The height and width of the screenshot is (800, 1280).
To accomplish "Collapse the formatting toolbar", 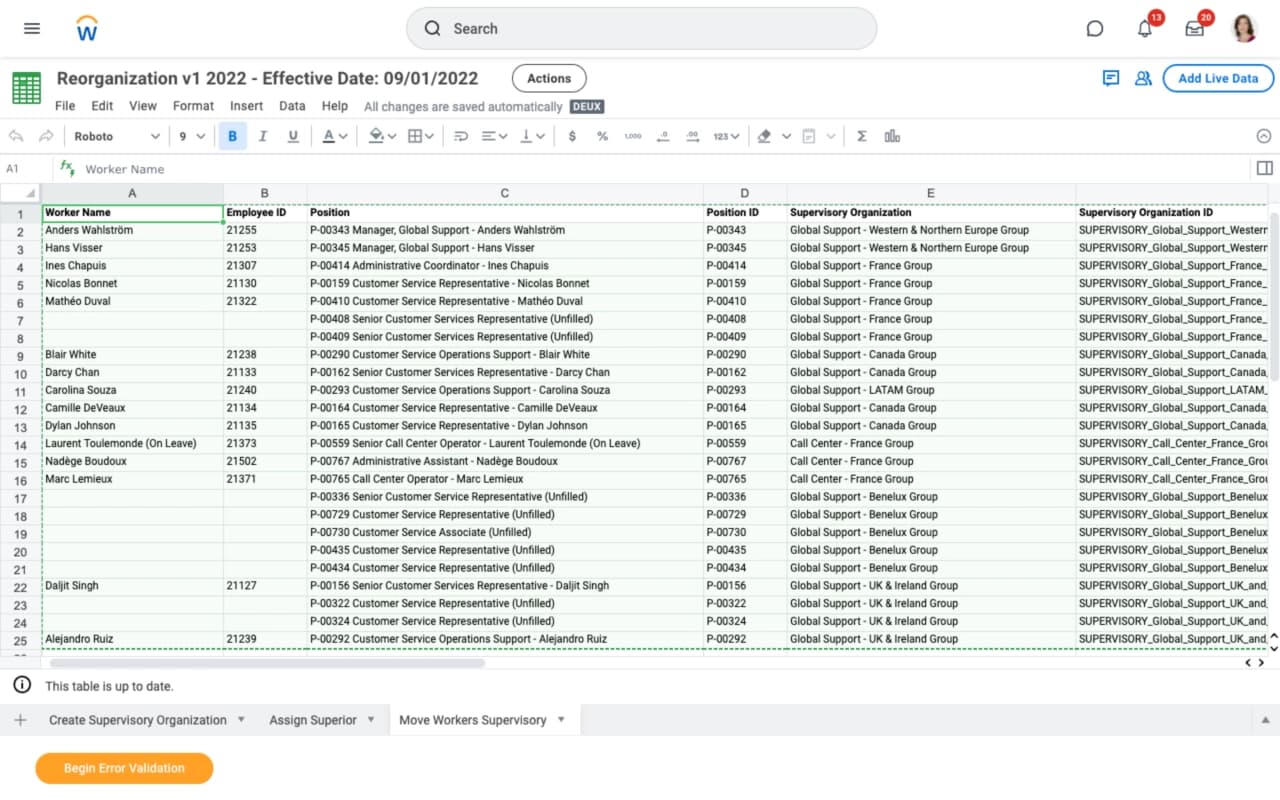I will click(1263, 136).
